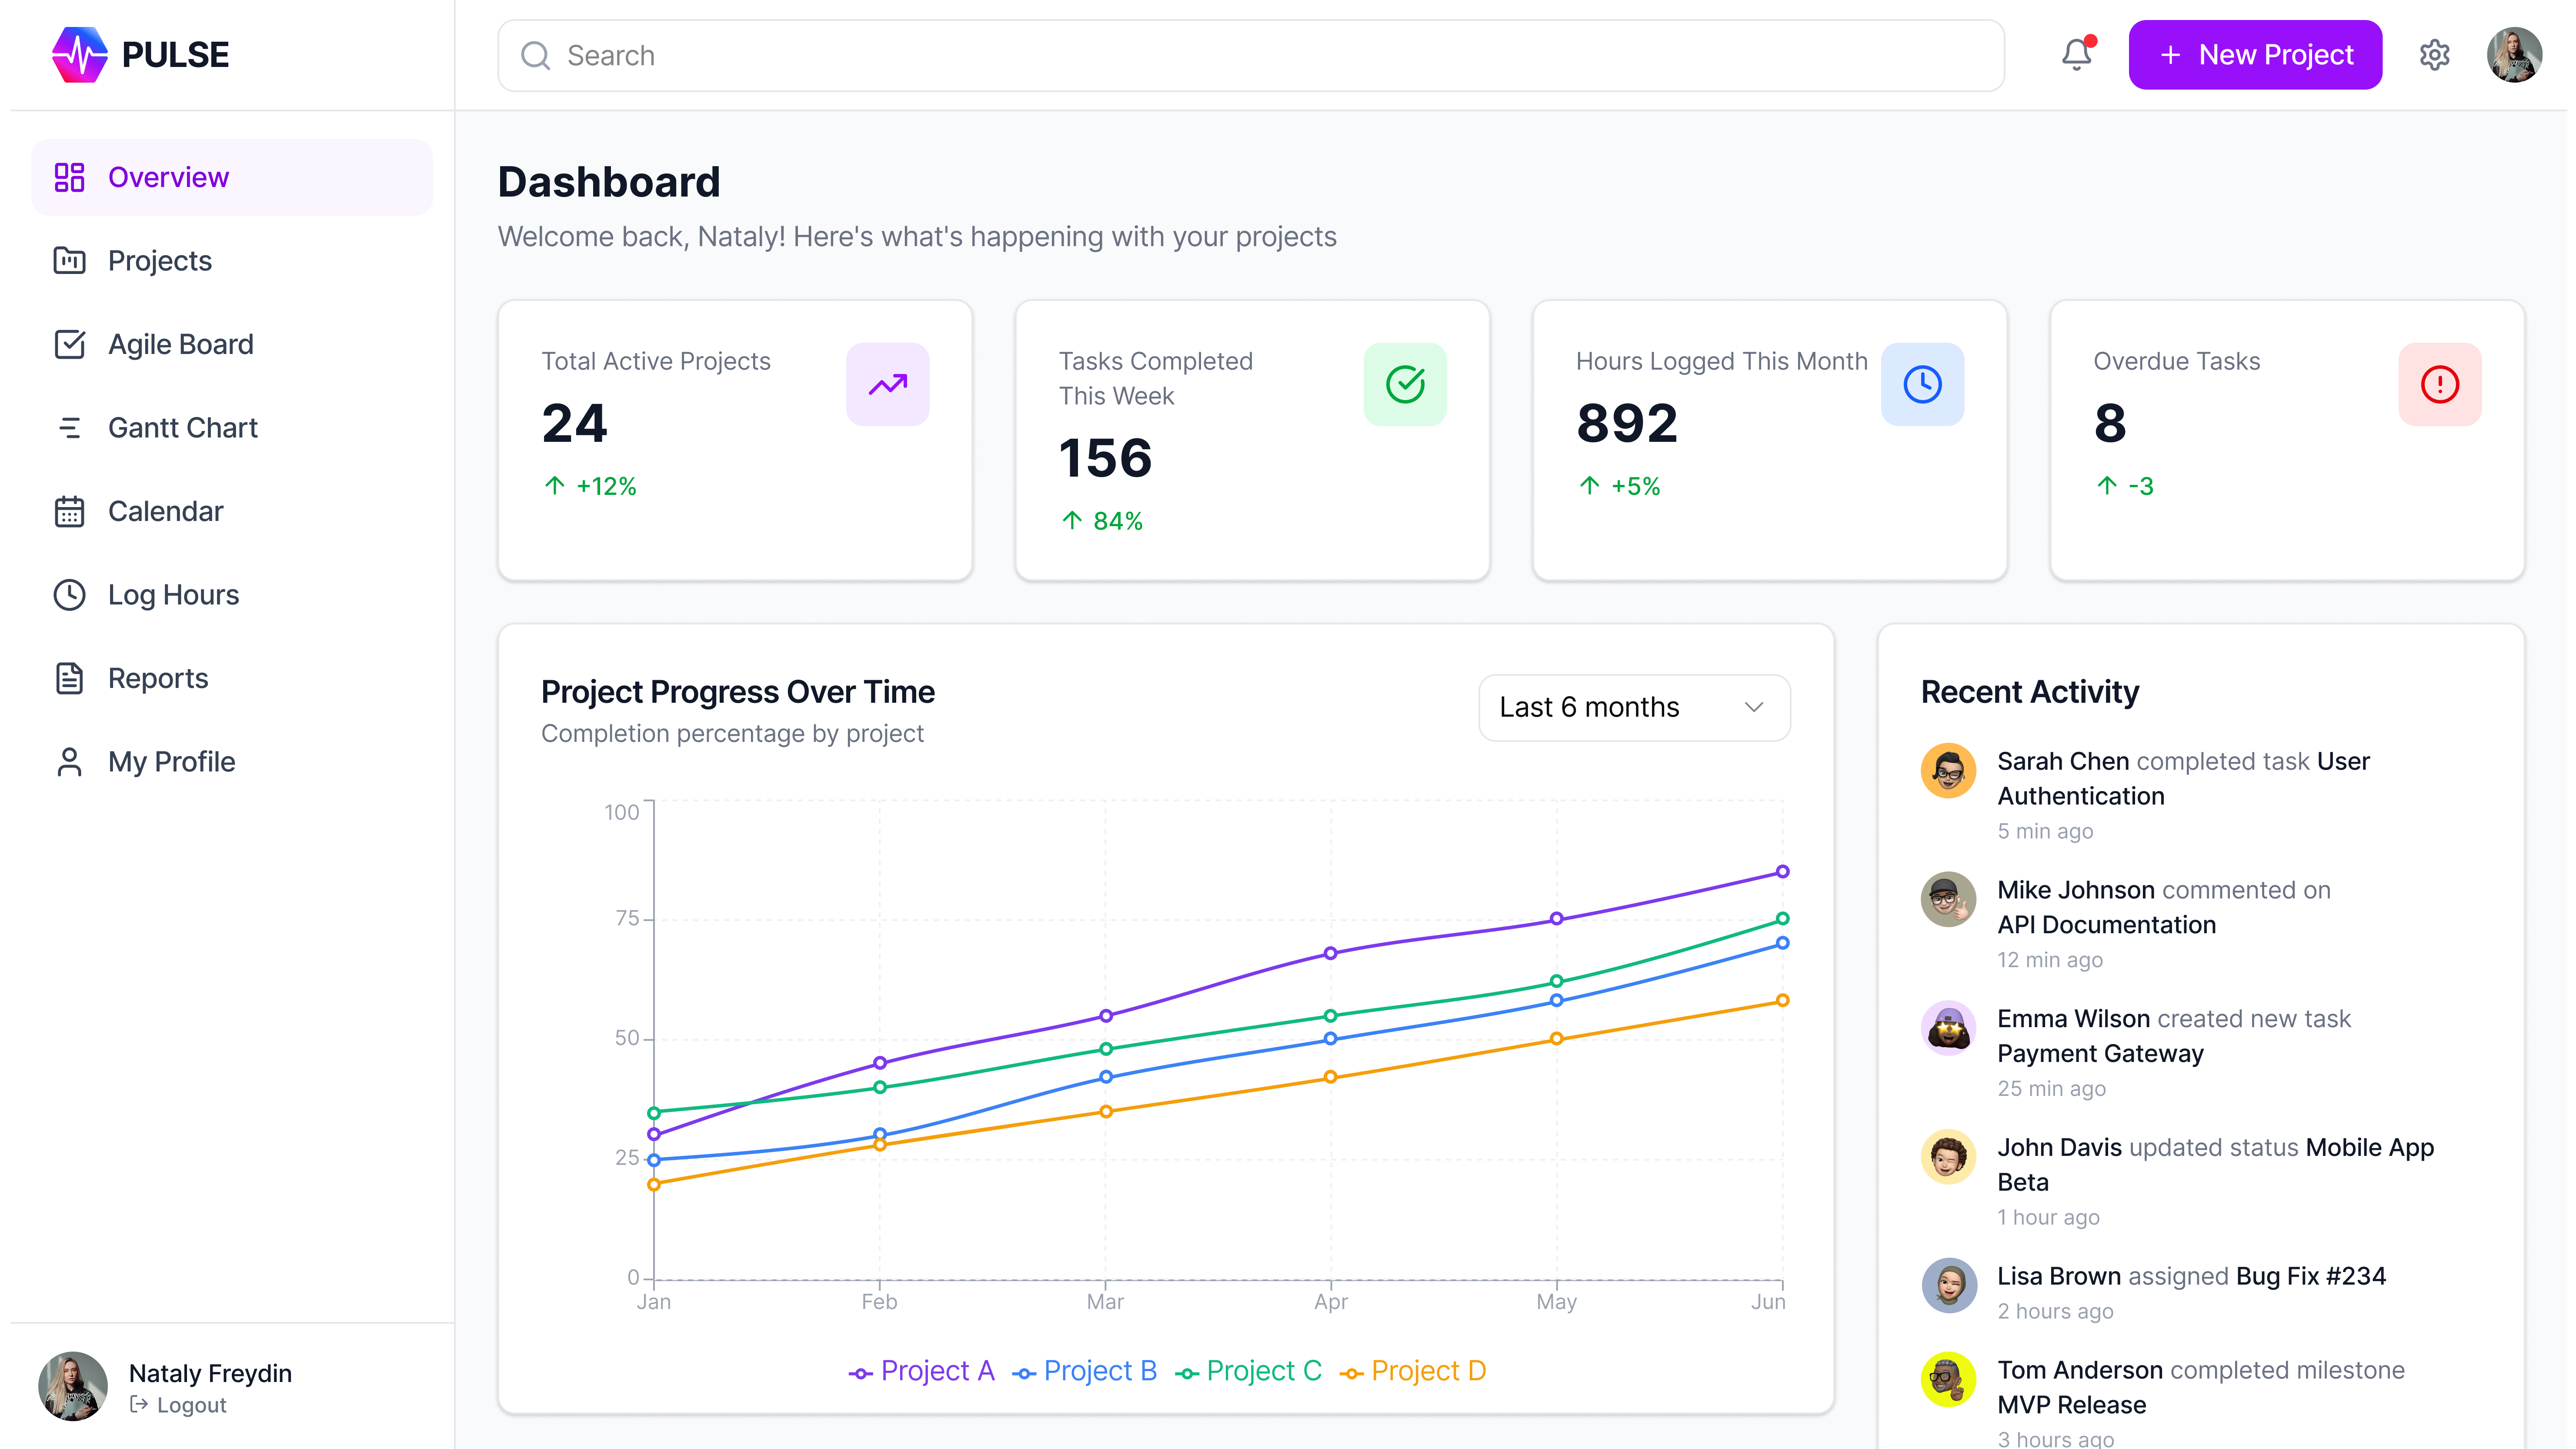Open the Overview menu item

[x=232, y=177]
